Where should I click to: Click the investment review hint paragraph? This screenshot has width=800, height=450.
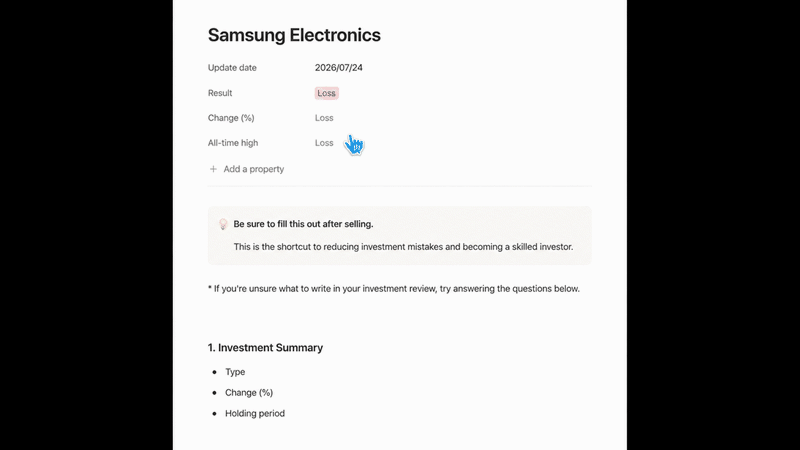click(394, 289)
